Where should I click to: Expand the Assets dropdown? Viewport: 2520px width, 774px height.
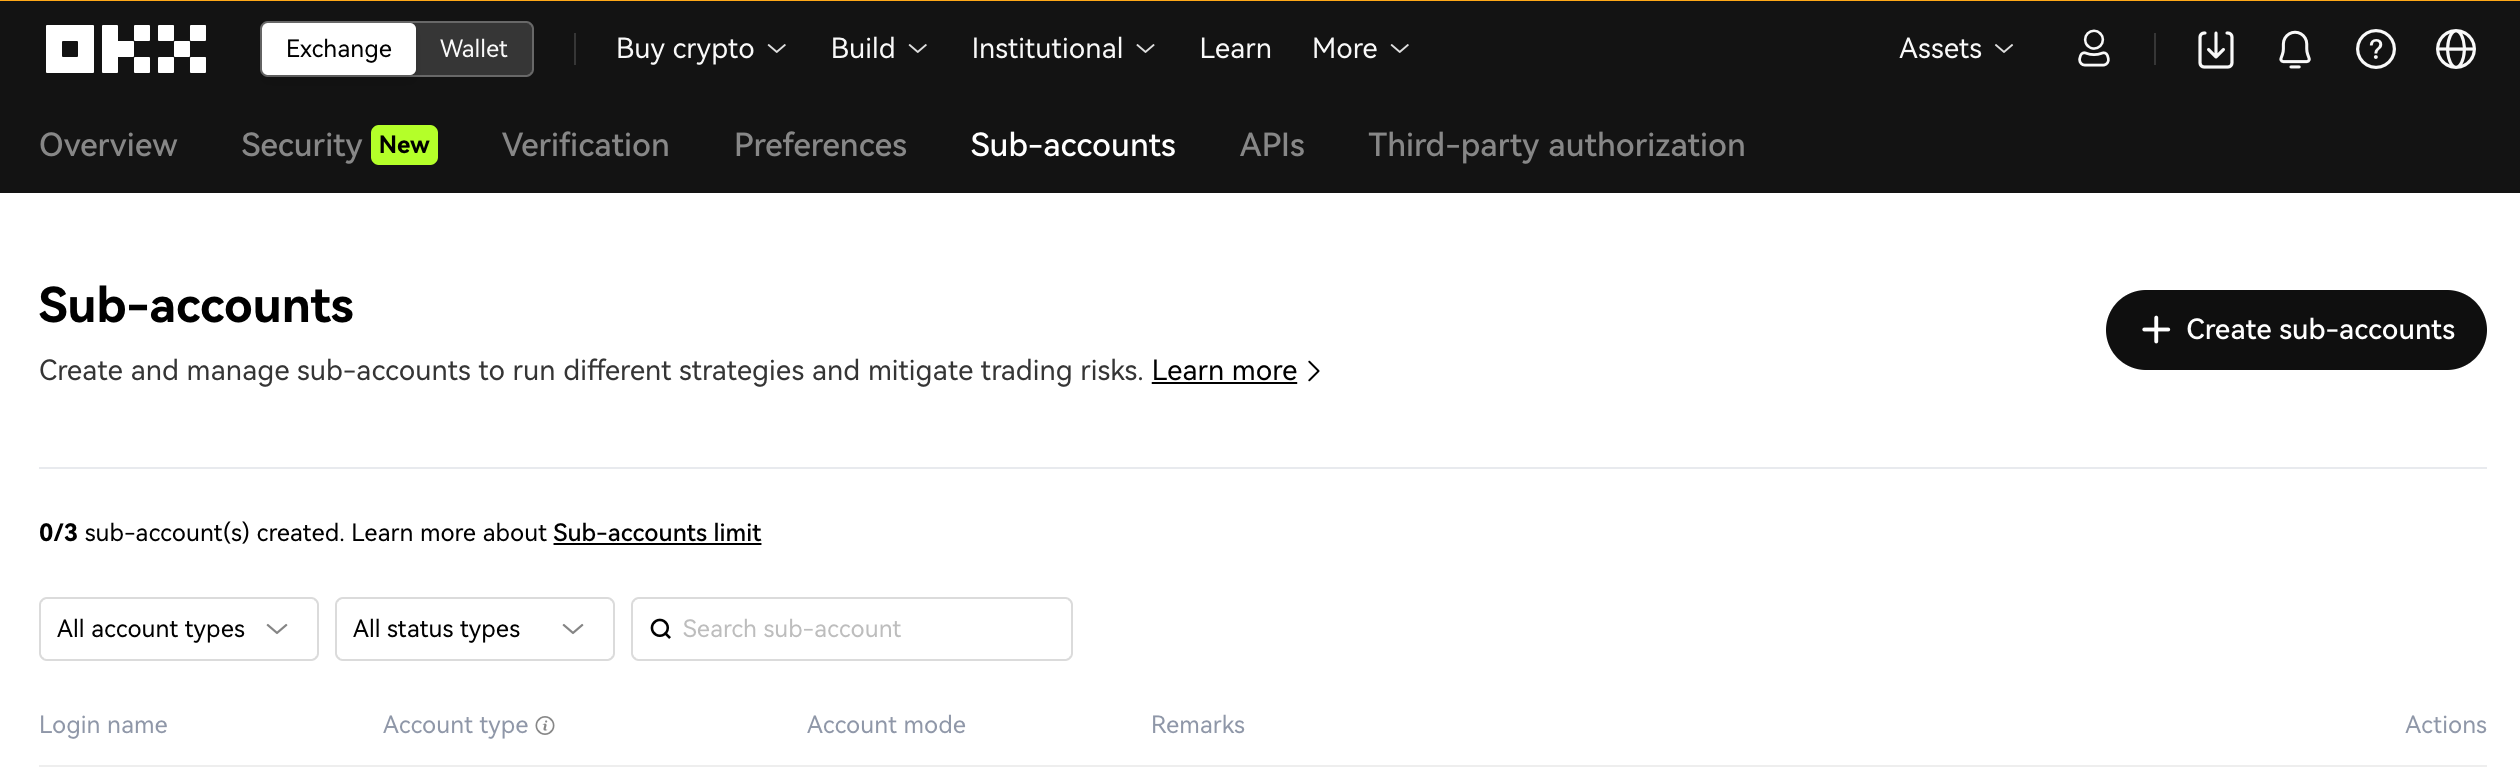pyautogui.click(x=1955, y=49)
